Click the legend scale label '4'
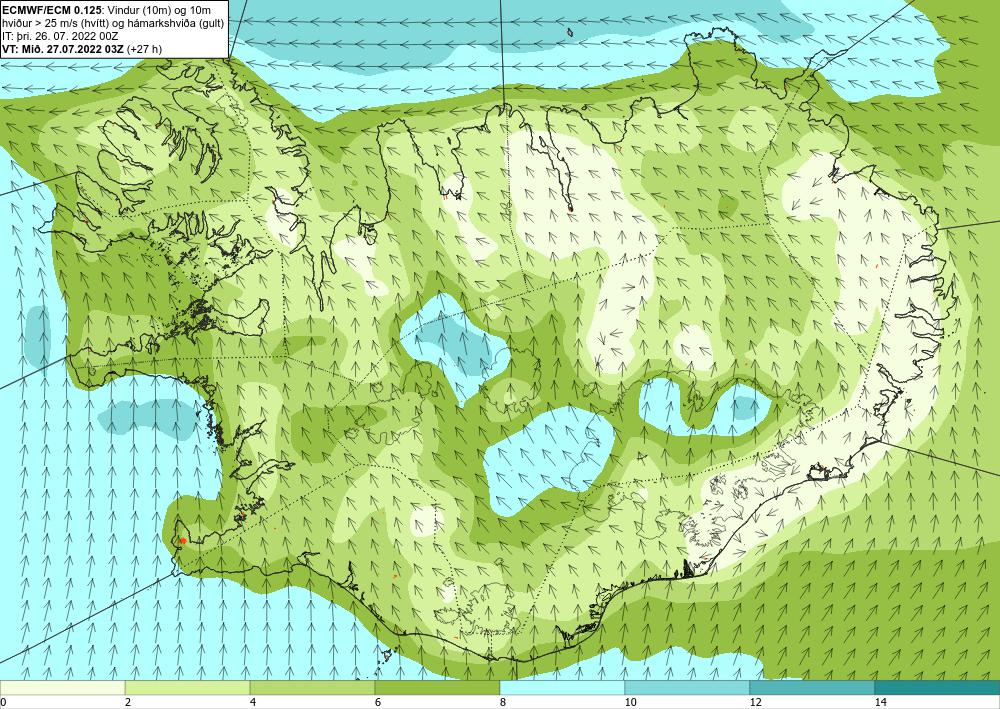The width and height of the screenshot is (1000, 709). (253, 703)
